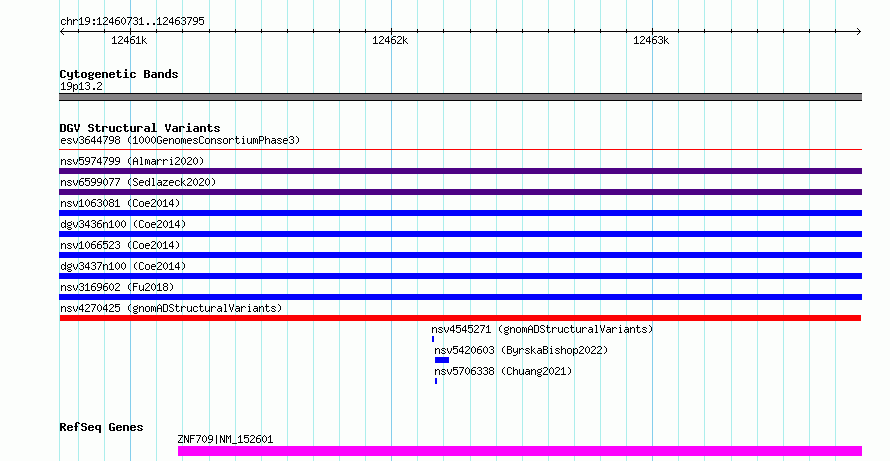Click the left arrowhead of the ruler
The height and width of the screenshot is (461, 890).
(62, 32)
